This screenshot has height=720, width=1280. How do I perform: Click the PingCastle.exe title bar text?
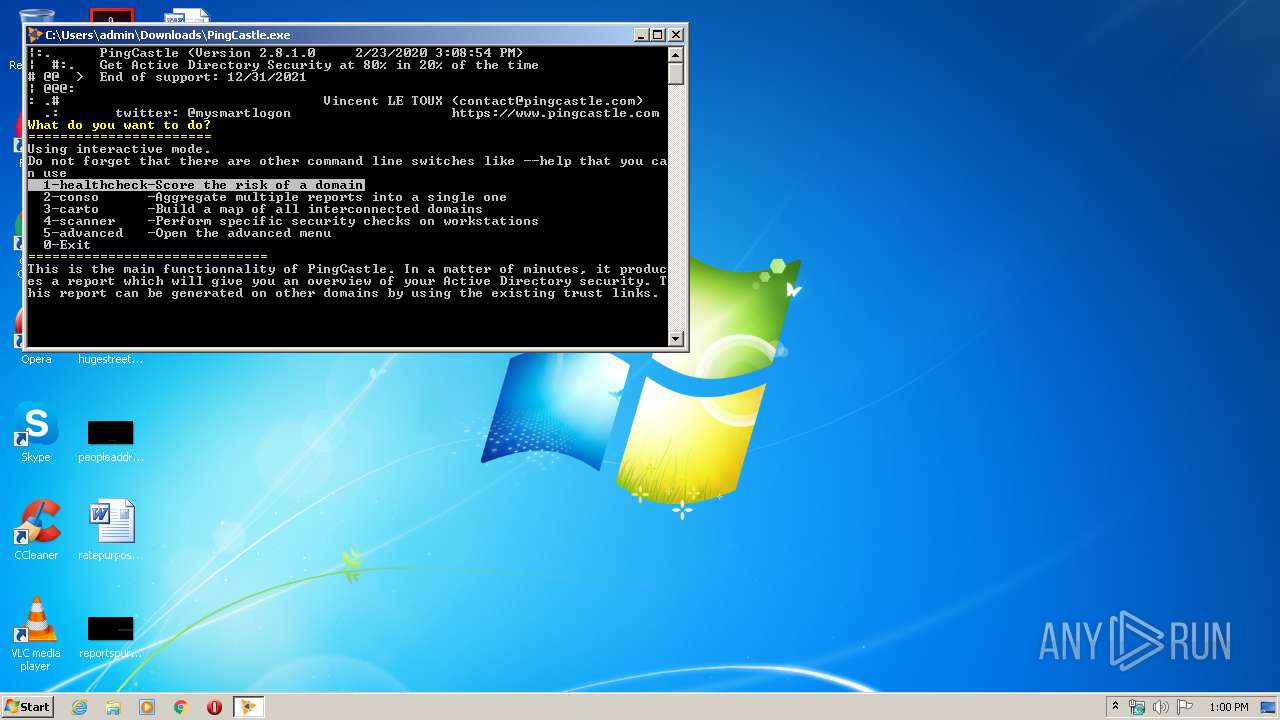tap(168, 35)
